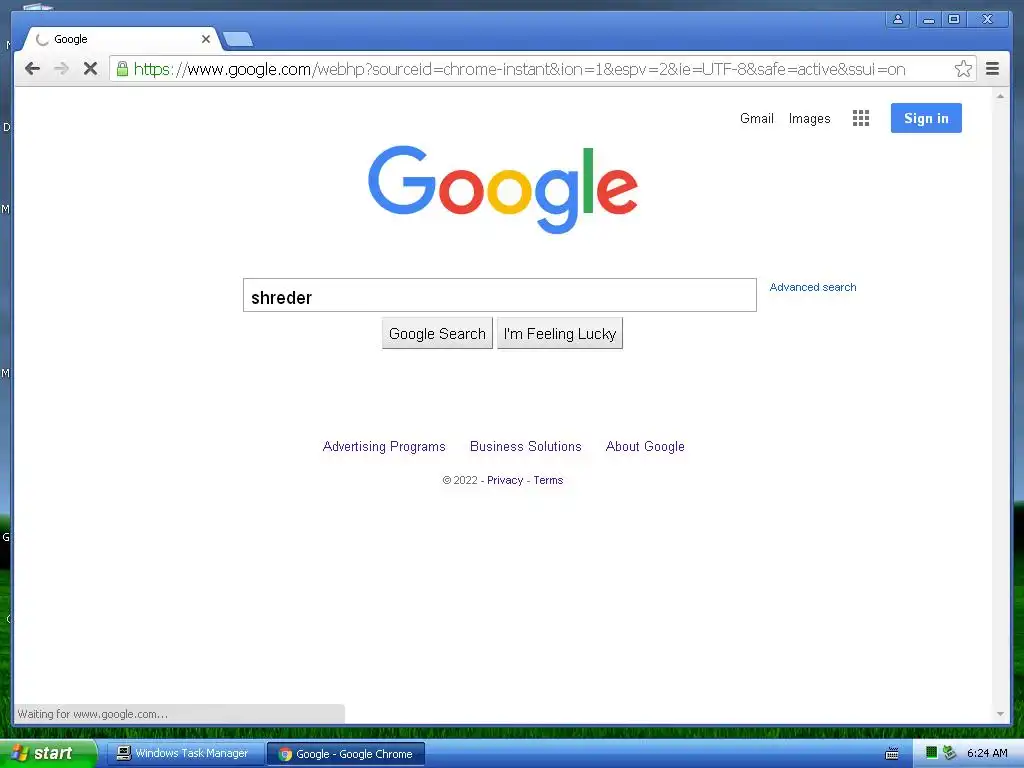This screenshot has height=768, width=1024.
Task: Click the green padlock security icon
Action: pyautogui.click(x=122, y=69)
